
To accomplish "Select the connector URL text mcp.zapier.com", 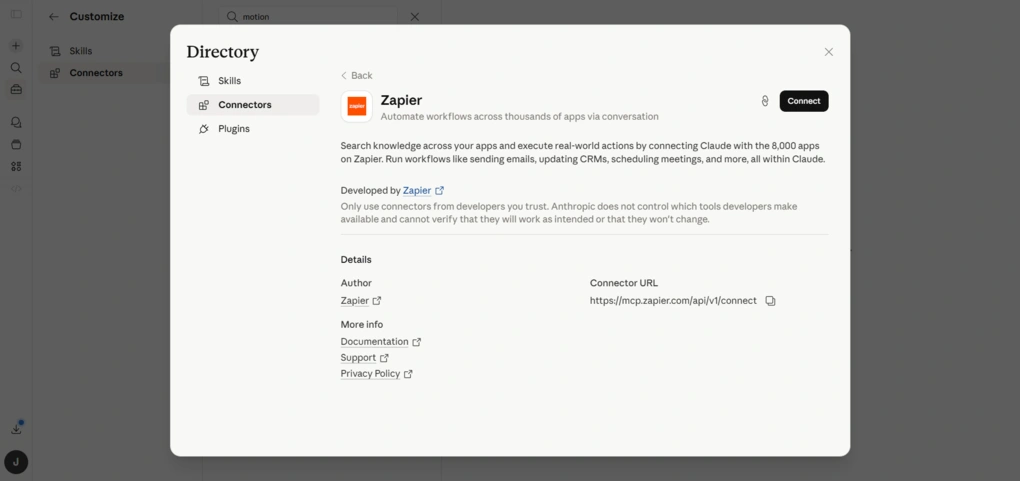I will 673,301.
